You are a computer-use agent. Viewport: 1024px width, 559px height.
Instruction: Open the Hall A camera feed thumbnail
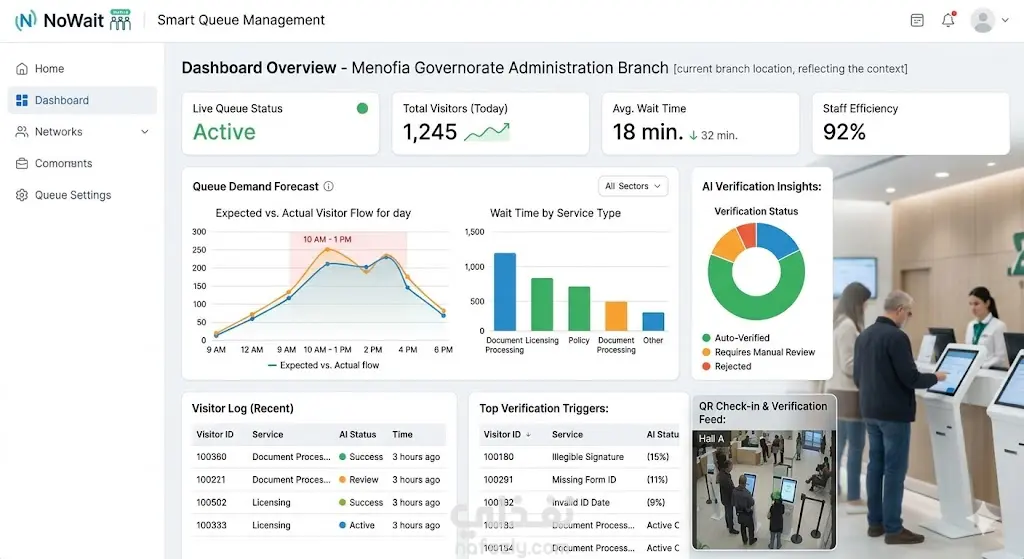tap(764, 489)
